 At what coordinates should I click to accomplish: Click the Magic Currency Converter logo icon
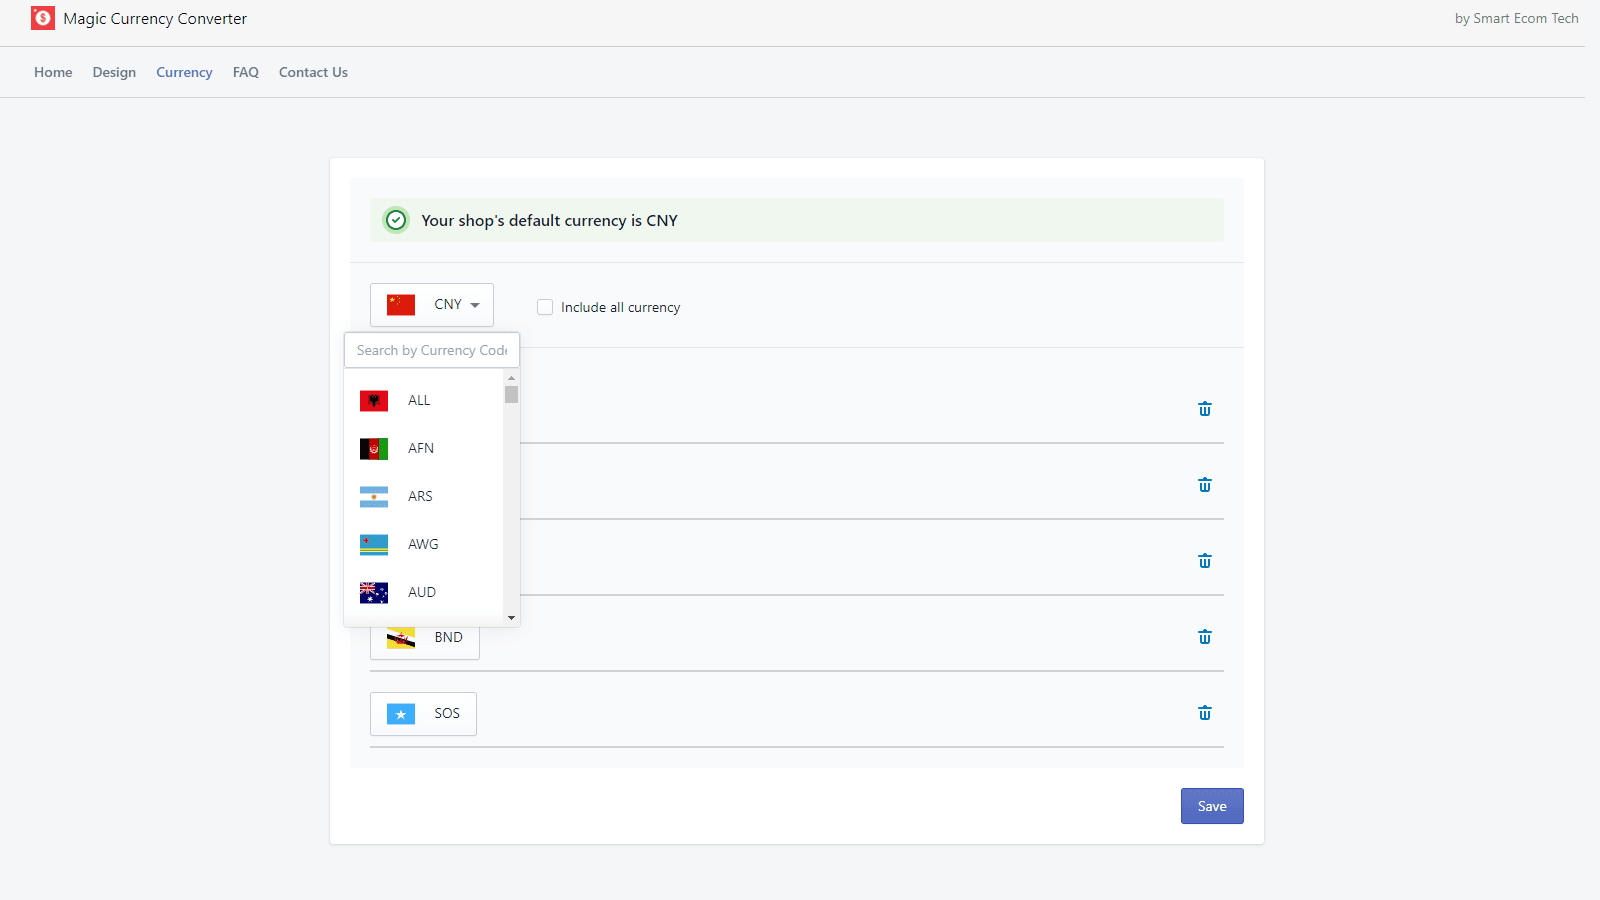click(43, 18)
